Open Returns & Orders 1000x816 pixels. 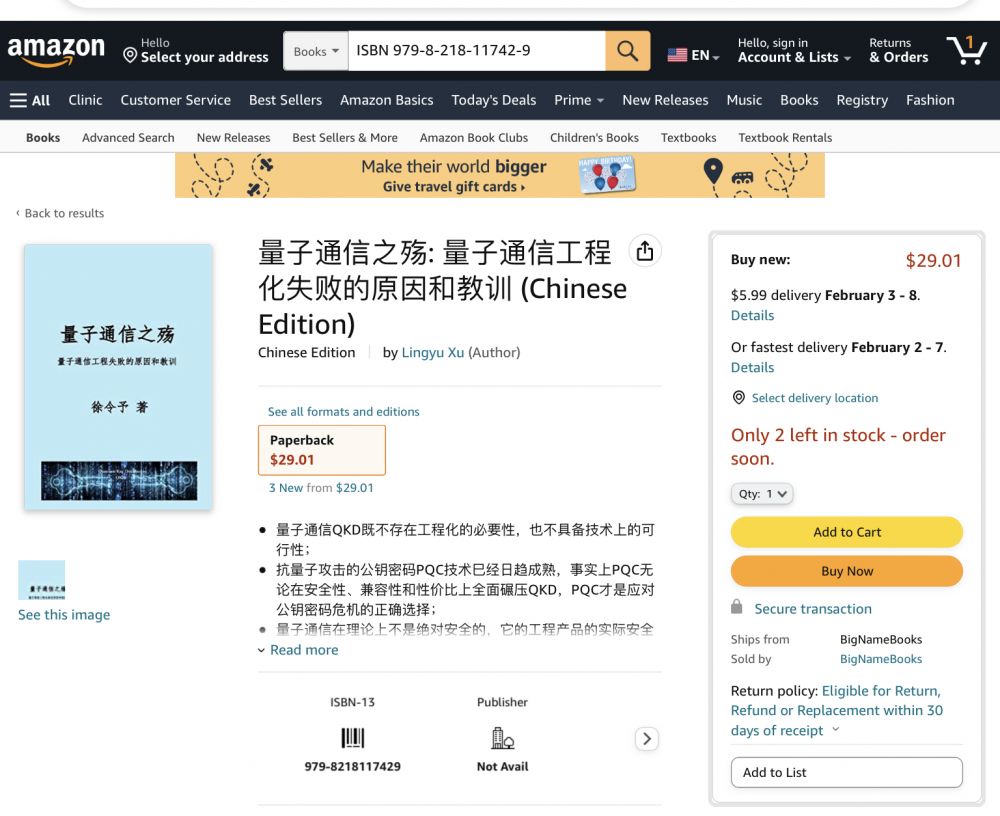click(x=899, y=50)
